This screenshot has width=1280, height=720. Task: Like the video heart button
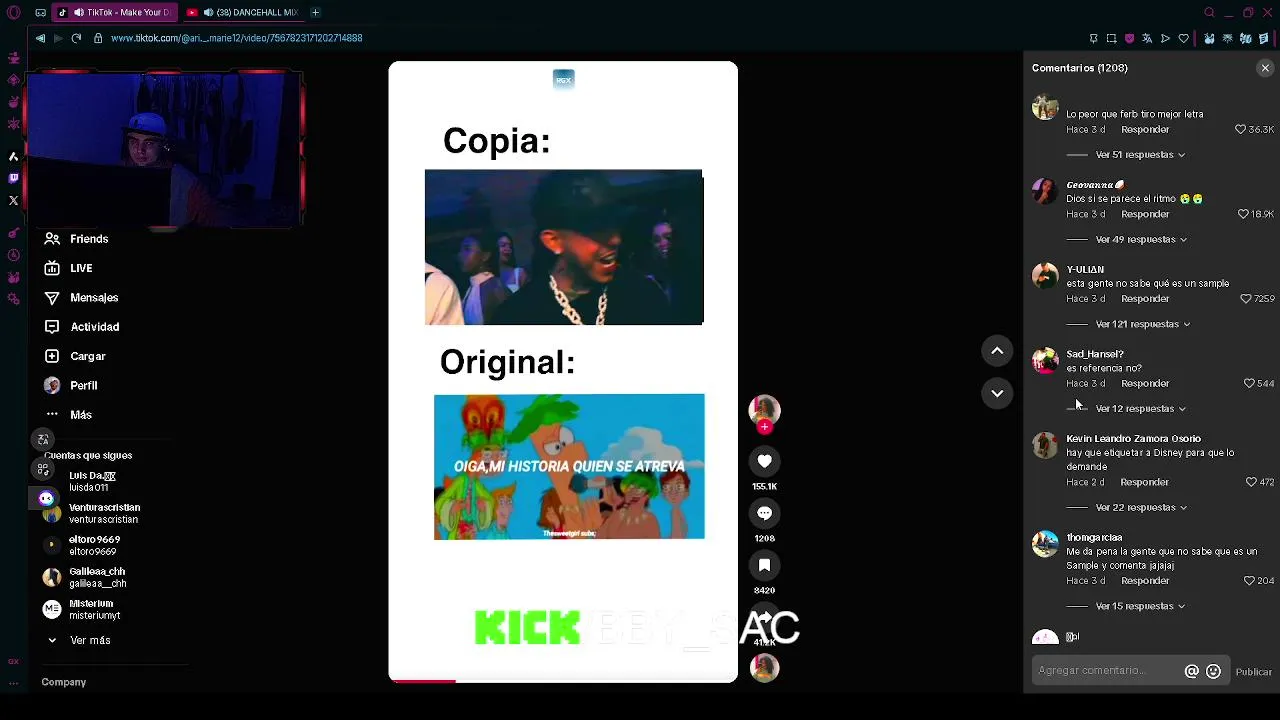pyautogui.click(x=764, y=461)
